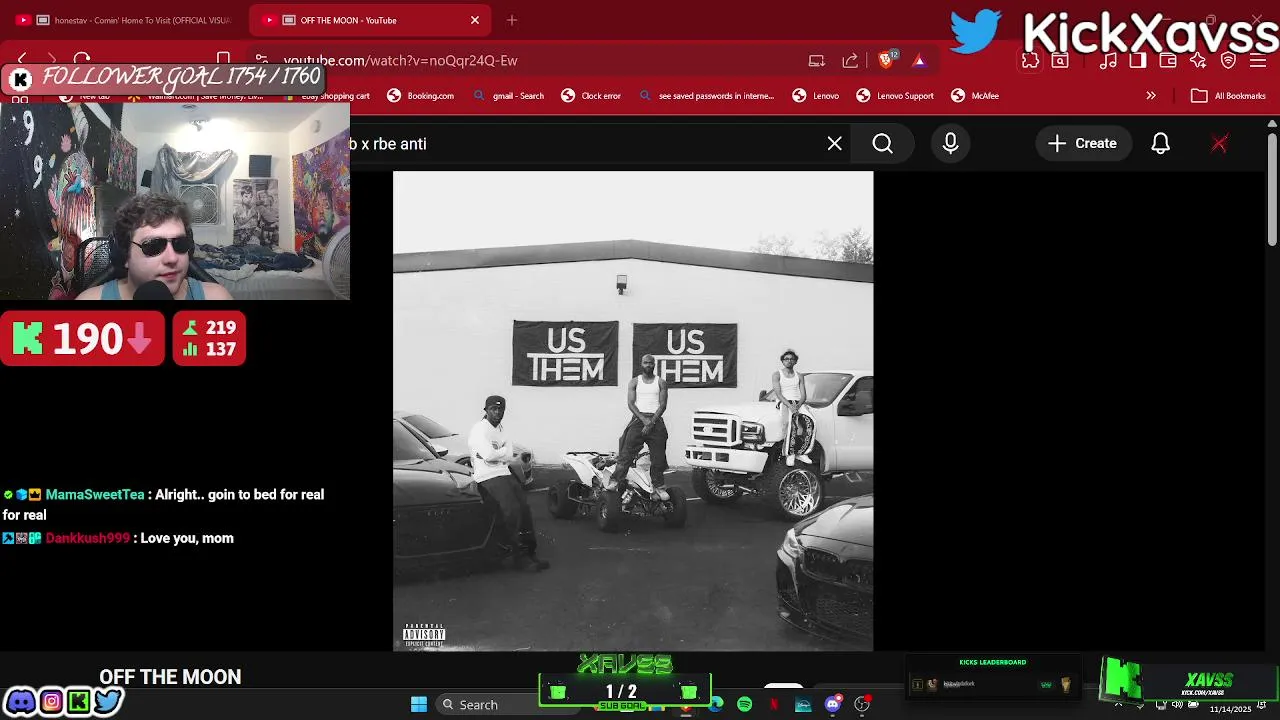The height and width of the screenshot is (720, 1280).
Task: Open the browser hamburger menu
Action: [1258, 61]
